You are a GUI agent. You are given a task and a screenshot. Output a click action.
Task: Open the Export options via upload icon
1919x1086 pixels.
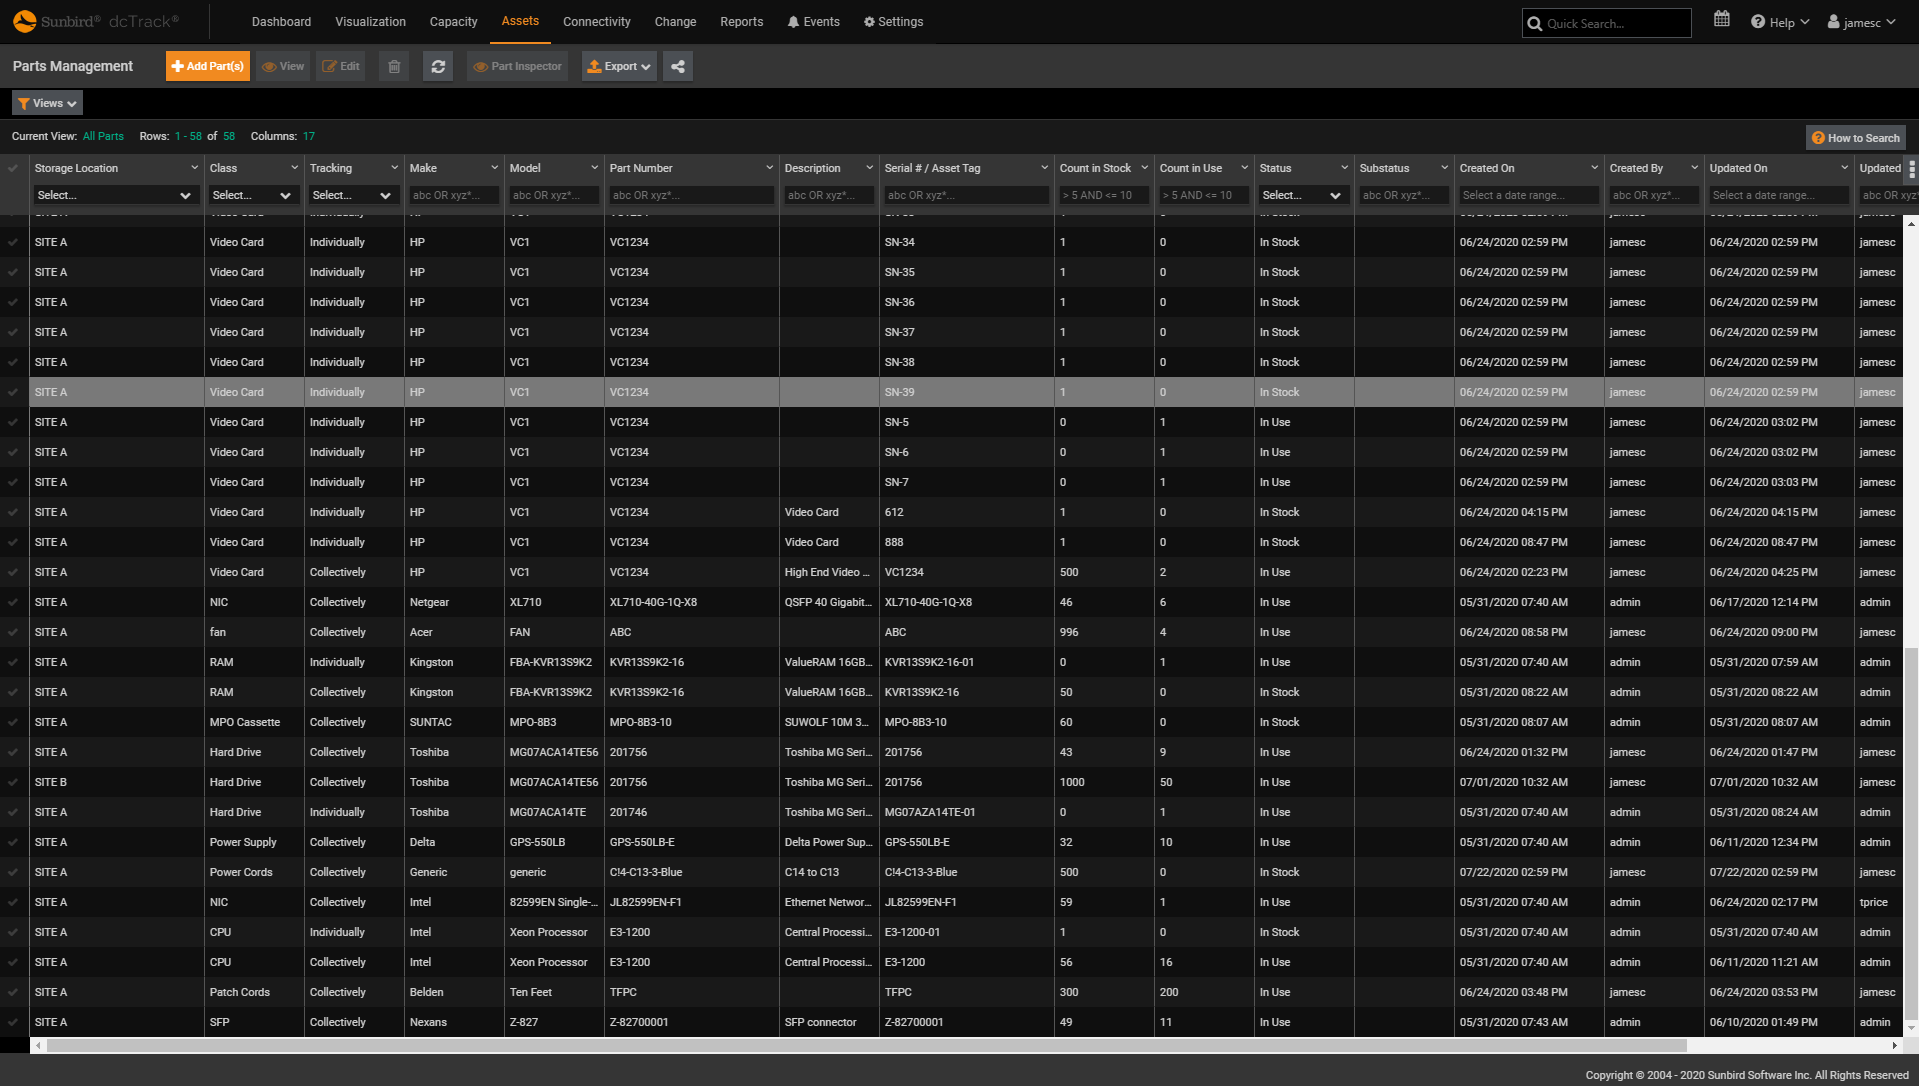(x=618, y=66)
